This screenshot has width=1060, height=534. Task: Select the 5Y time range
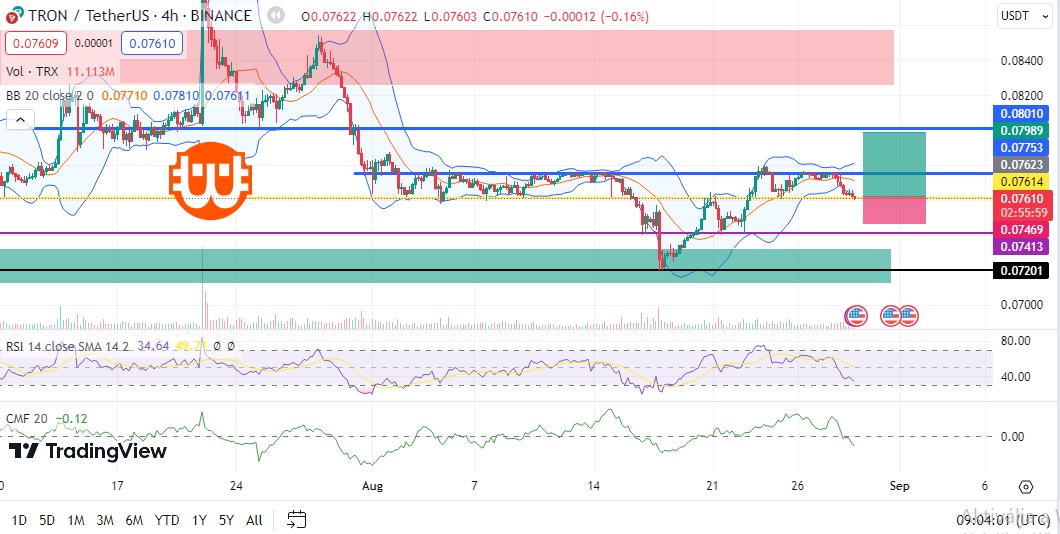pos(226,520)
